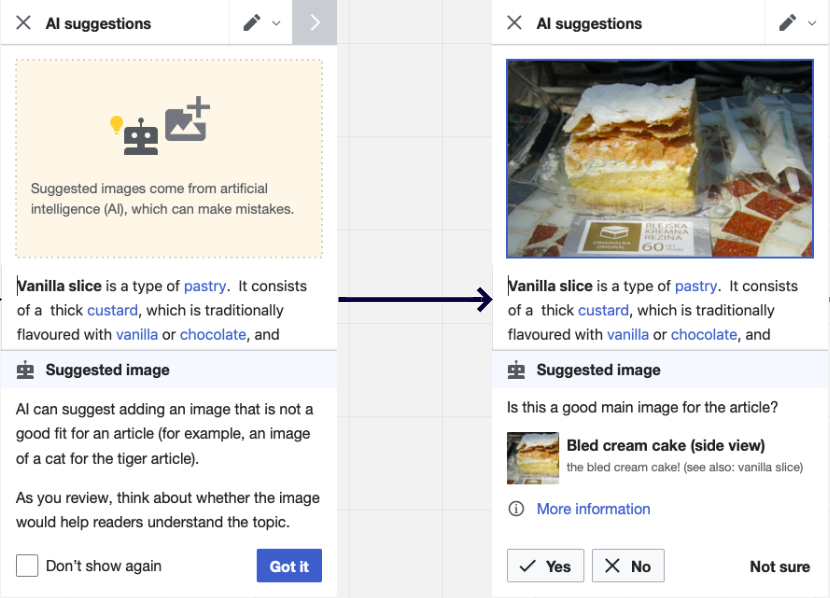Click the pencil edit icon in right panel
The height and width of the screenshot is (598, 830).
(787, 23)
